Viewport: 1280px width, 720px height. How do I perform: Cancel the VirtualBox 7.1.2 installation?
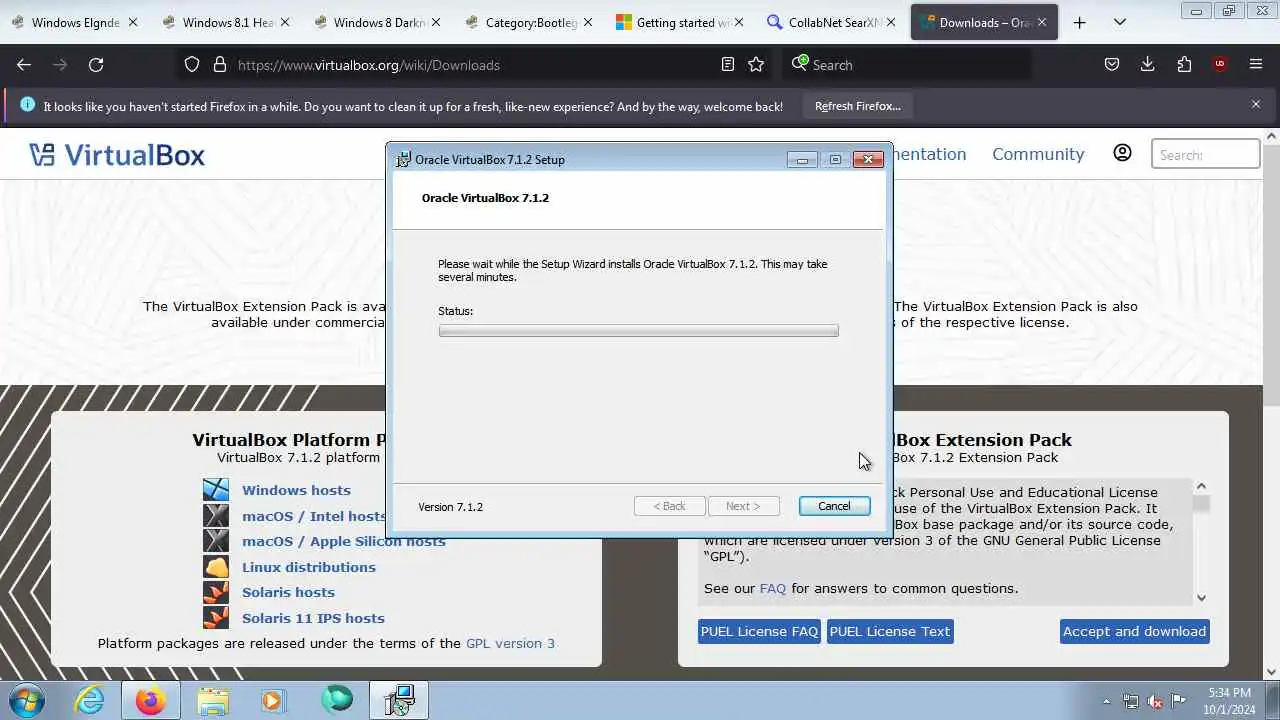(834, 506)
